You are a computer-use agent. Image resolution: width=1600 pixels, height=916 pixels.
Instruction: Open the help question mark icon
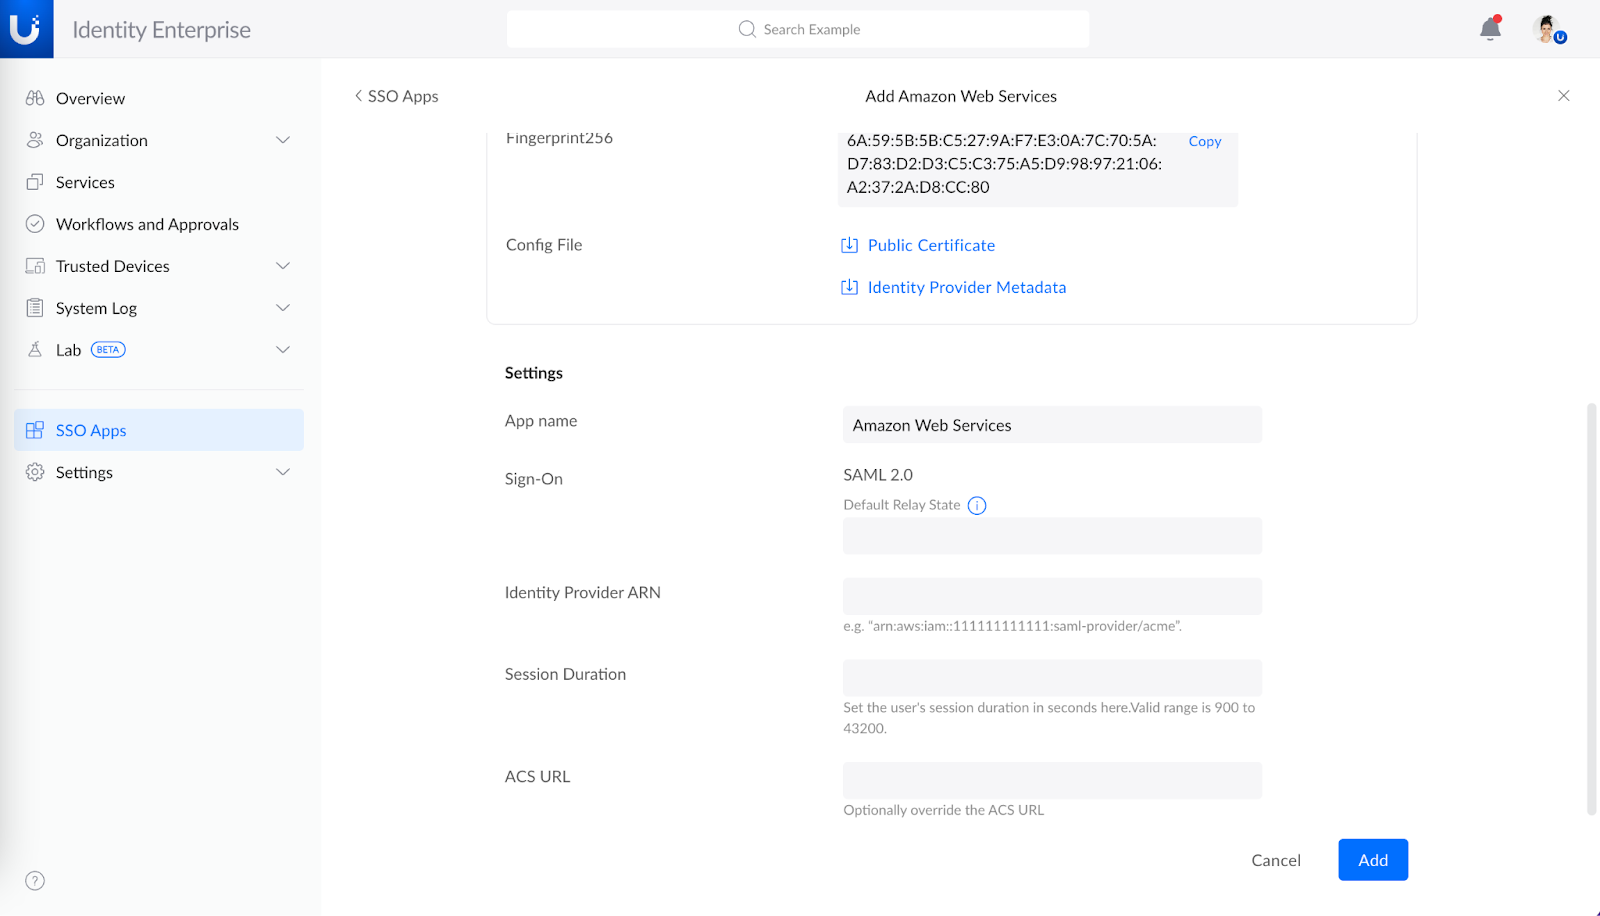click(x=35, y=881)
